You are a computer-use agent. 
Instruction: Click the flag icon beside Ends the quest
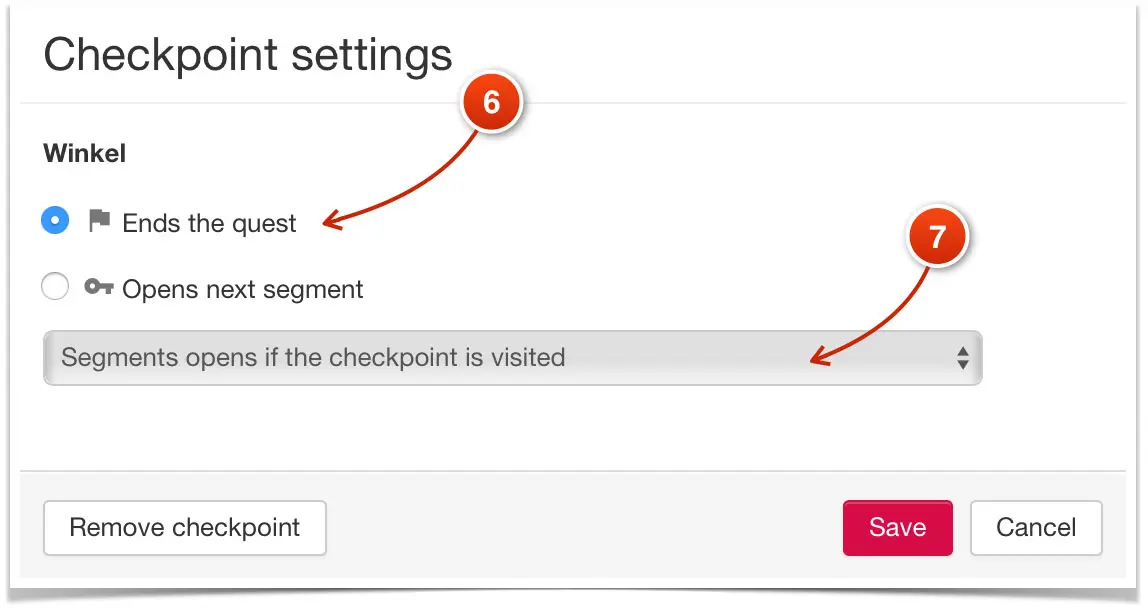[99, 220]
